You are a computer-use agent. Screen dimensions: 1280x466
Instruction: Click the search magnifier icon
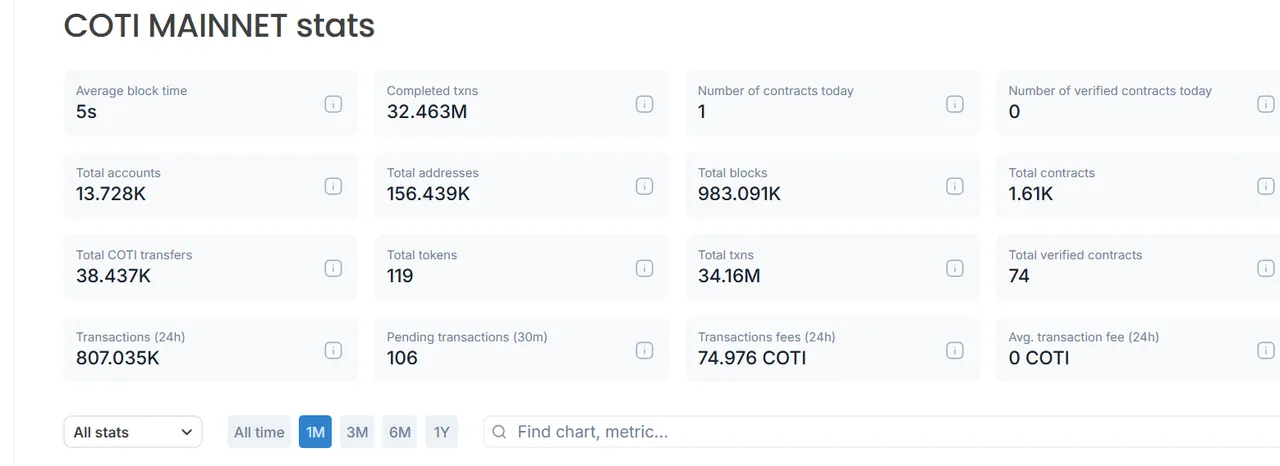pos(500,432)
